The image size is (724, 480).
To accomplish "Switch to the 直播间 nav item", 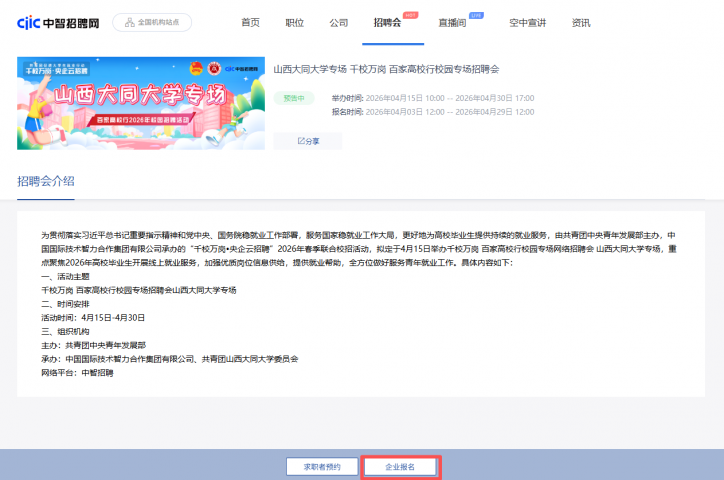I will [x=452, y=22].
